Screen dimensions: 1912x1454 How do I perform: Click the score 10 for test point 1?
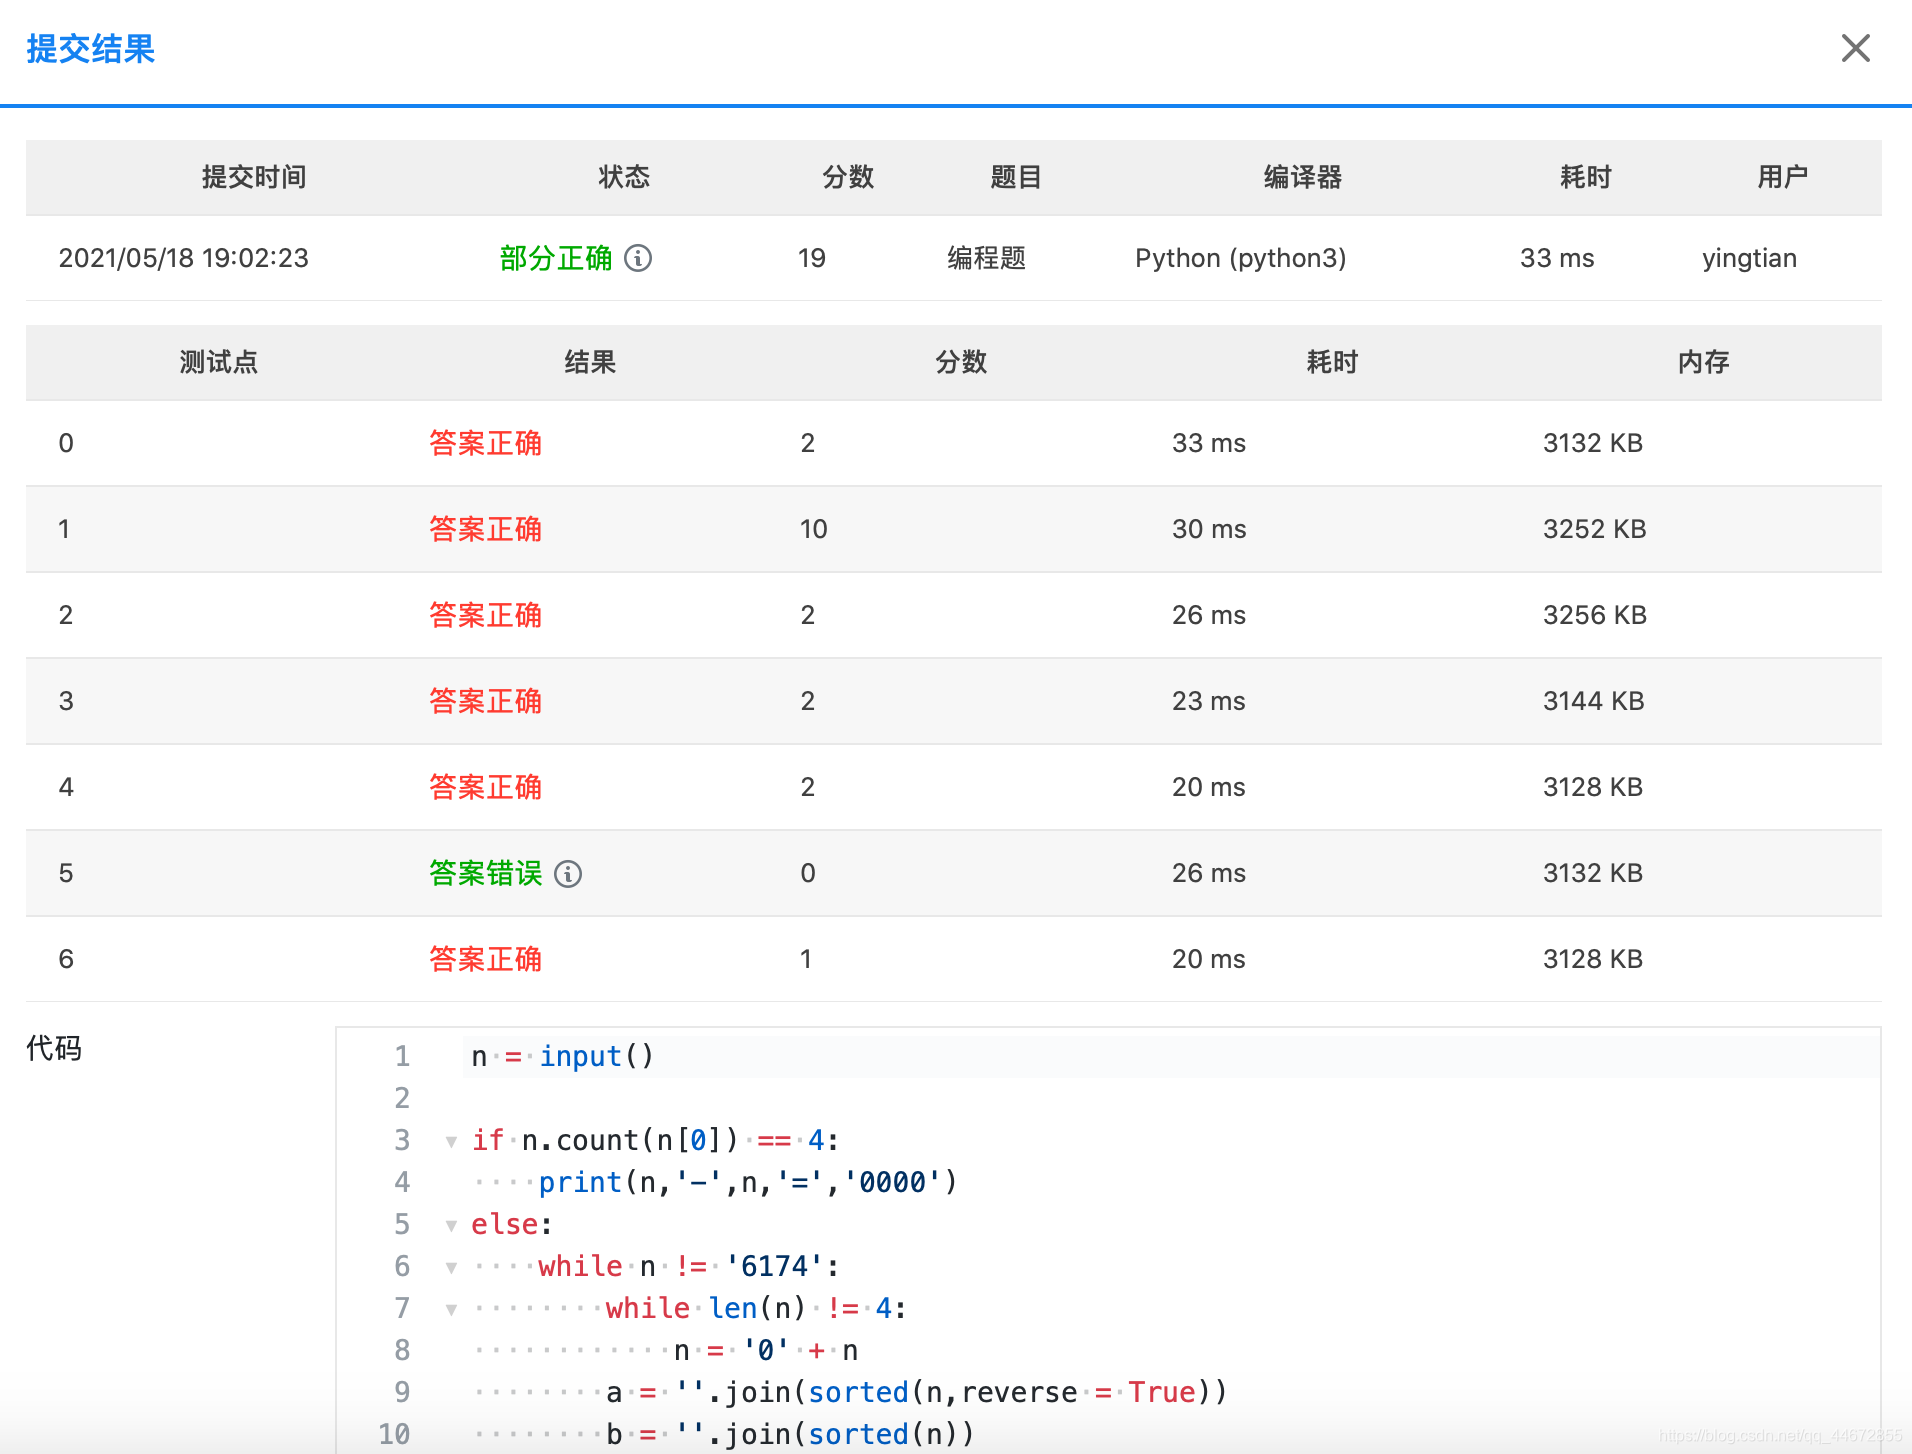point(813,529)
